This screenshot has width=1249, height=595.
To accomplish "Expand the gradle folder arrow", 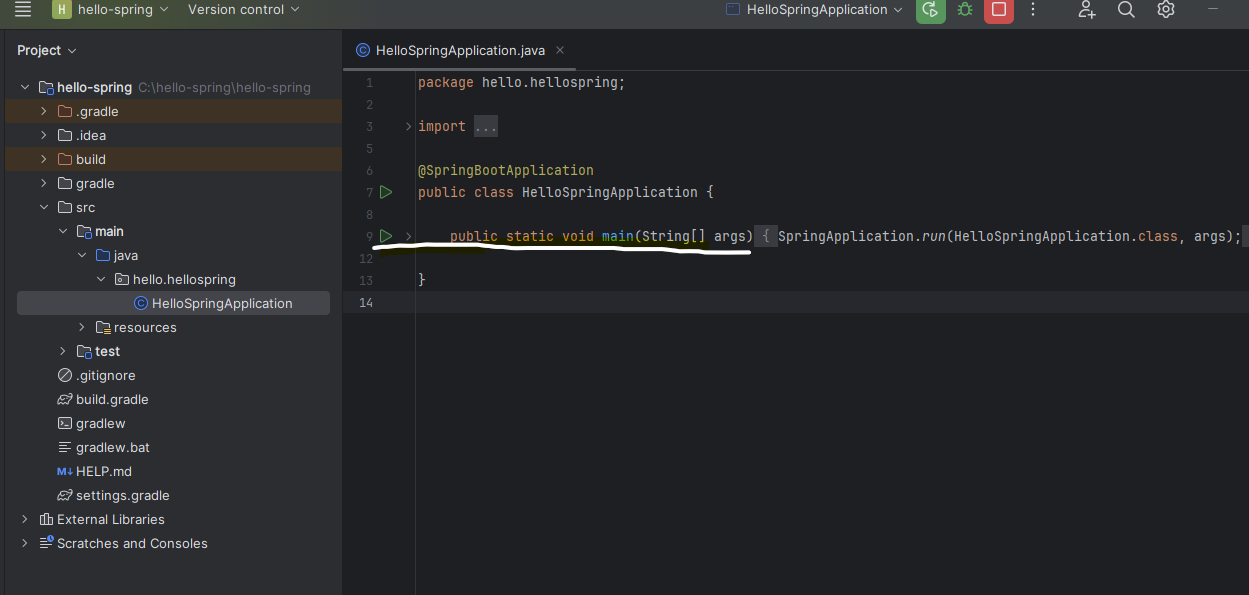I will (43, 183).
